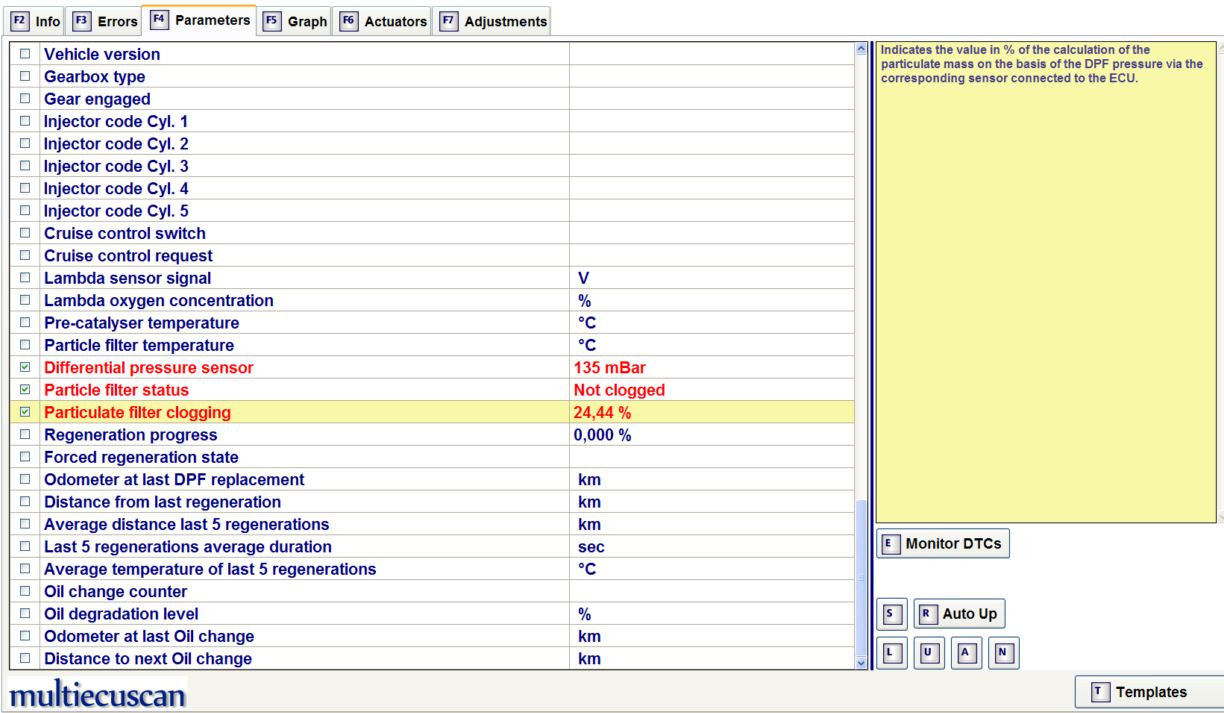Click the S shortcut button
The height and width of the screenshot is (713, 1224).
(x=894, y=612)
